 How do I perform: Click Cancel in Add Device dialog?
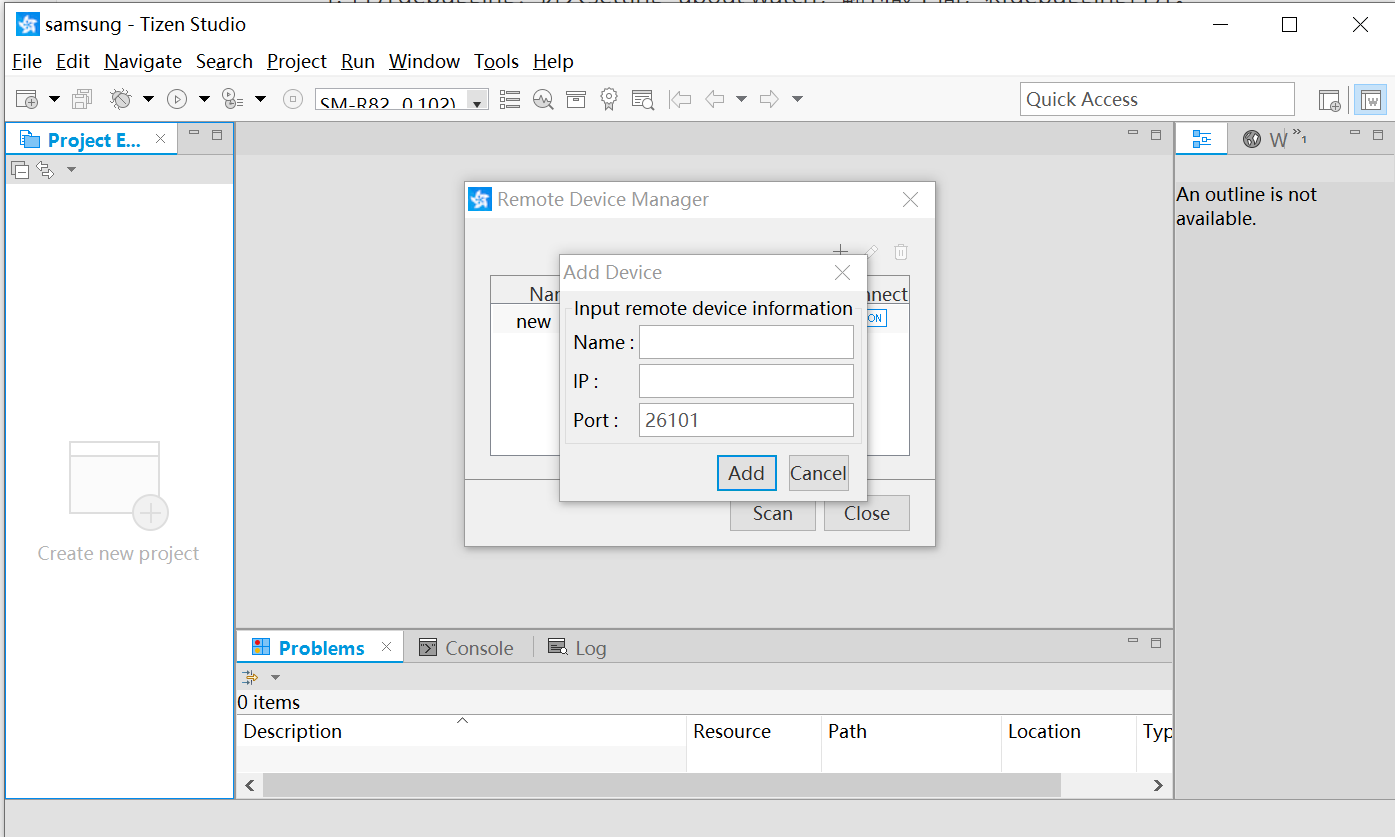coord(818,473)
